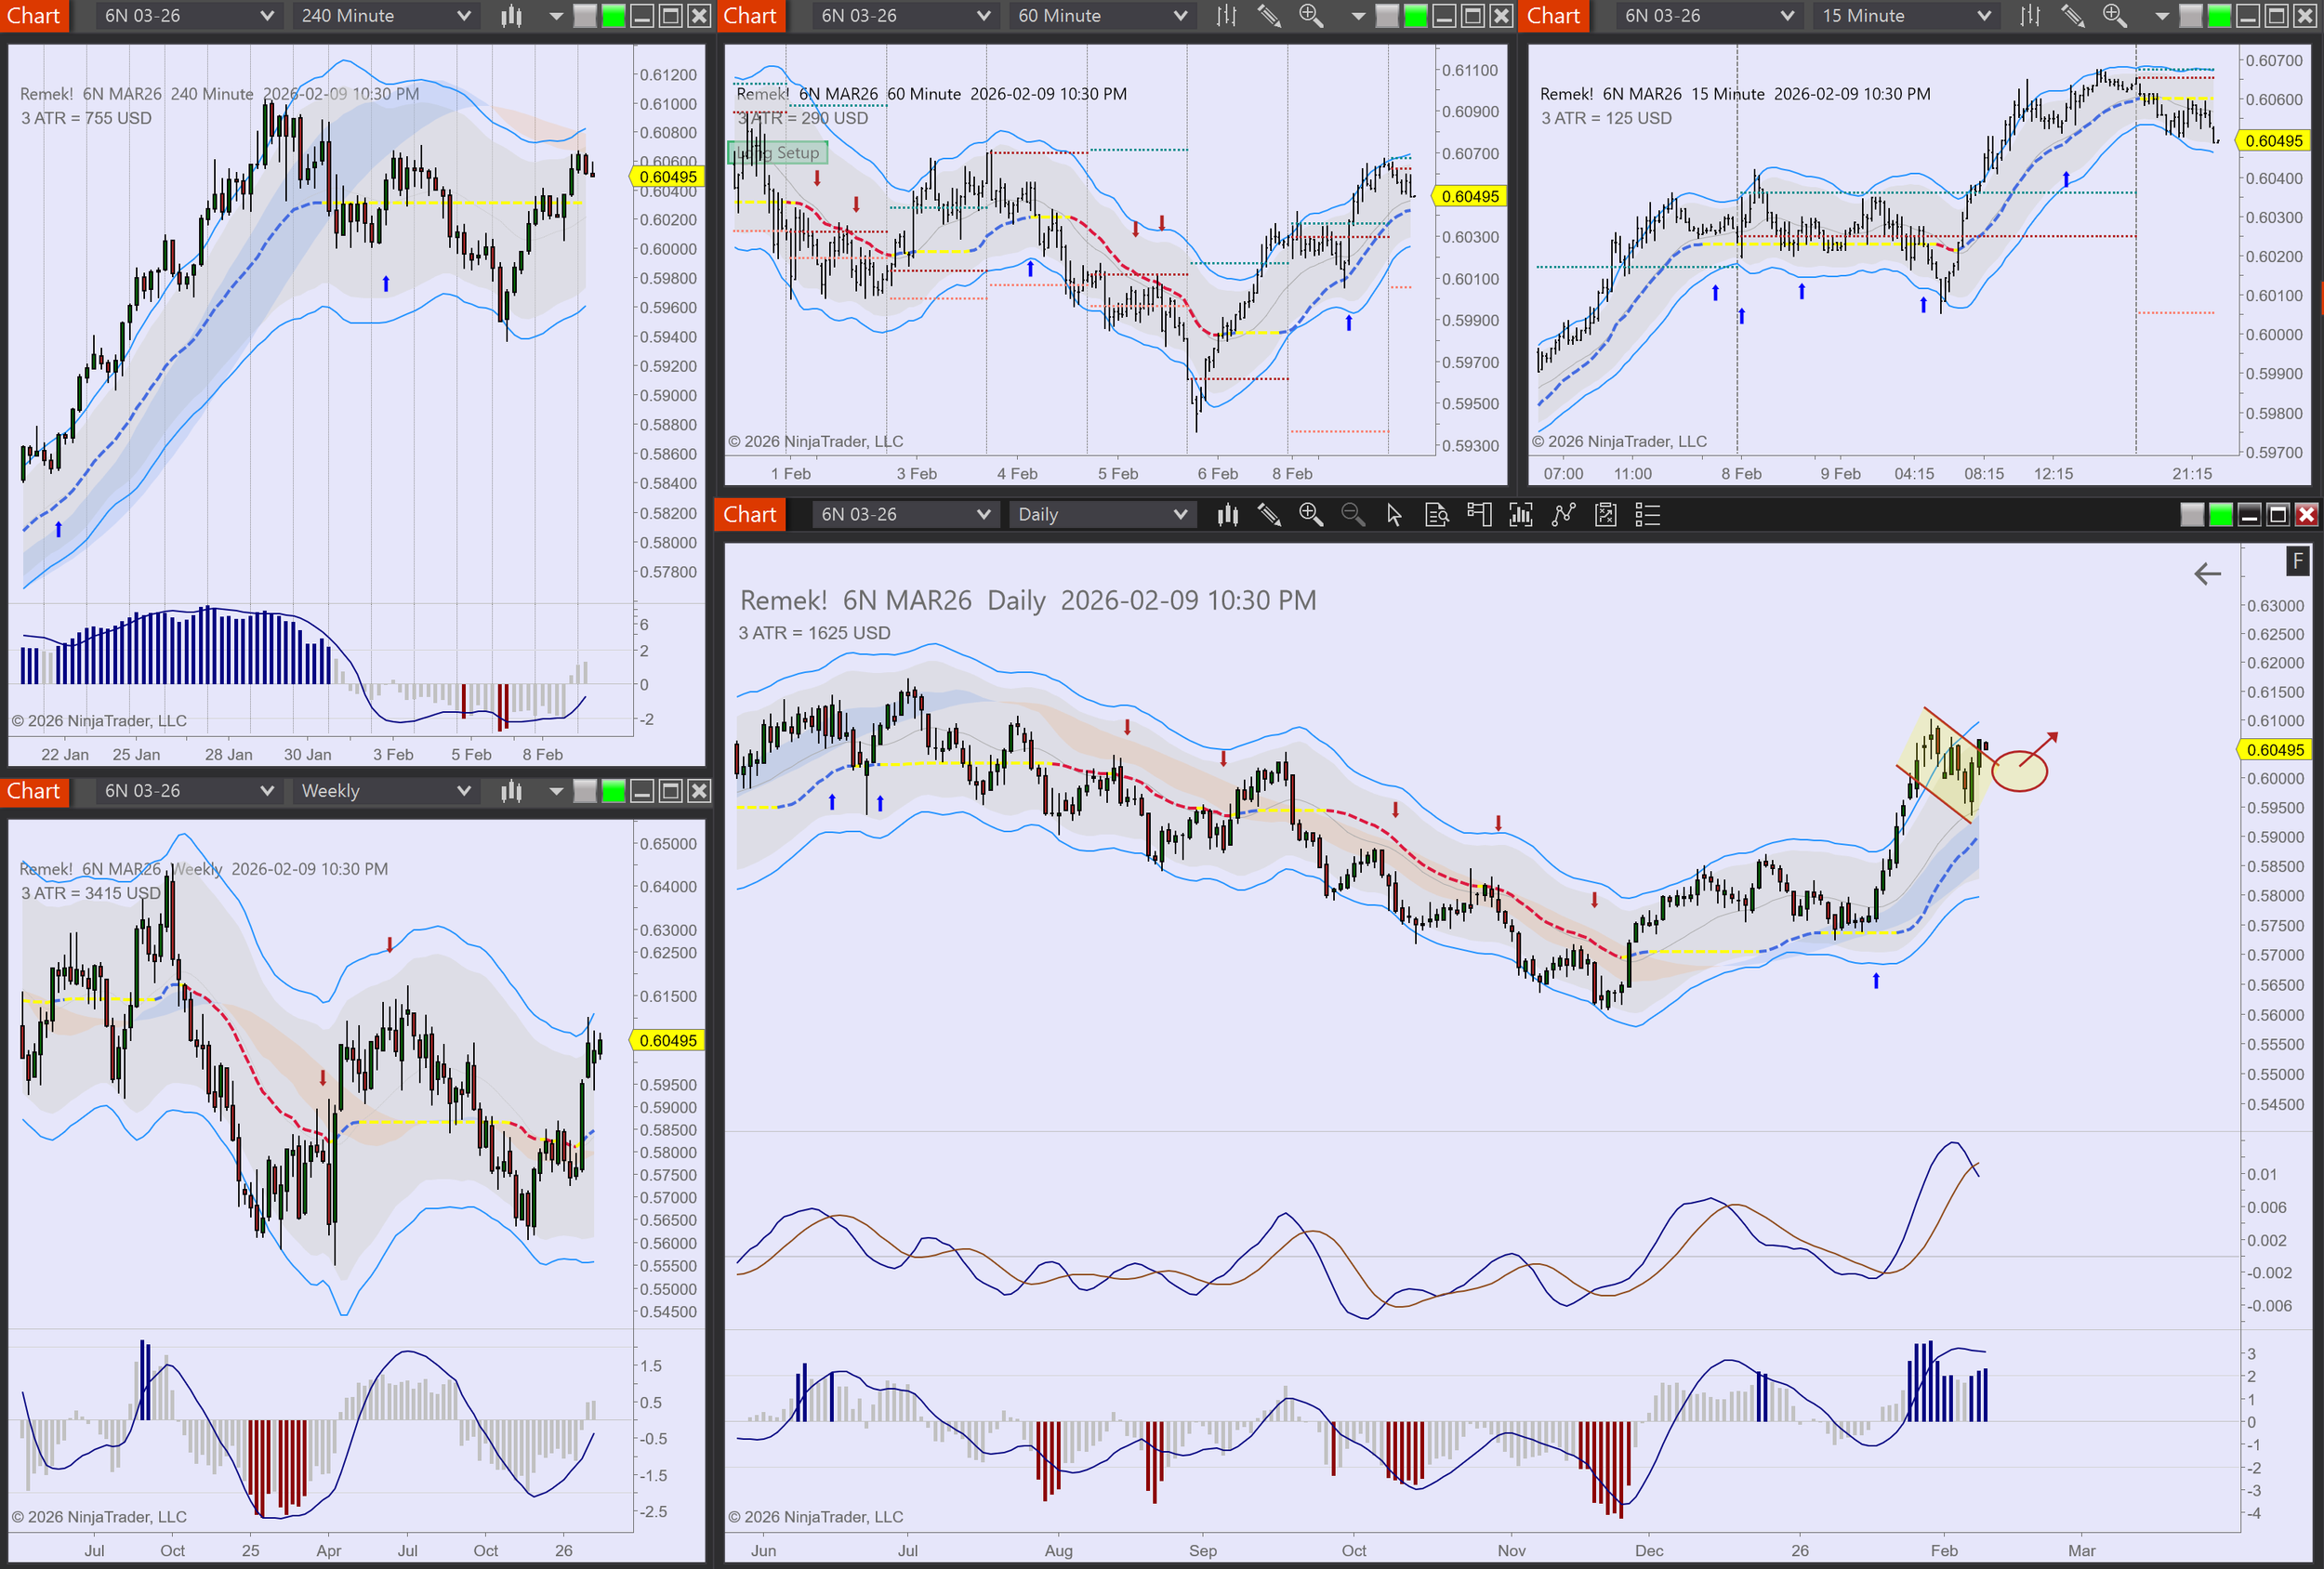The width and height of the screenshot is (2324, 1569).
Task: Open Weekly interval dropdown
Action: pyautogui.click(x=384, y=791)
